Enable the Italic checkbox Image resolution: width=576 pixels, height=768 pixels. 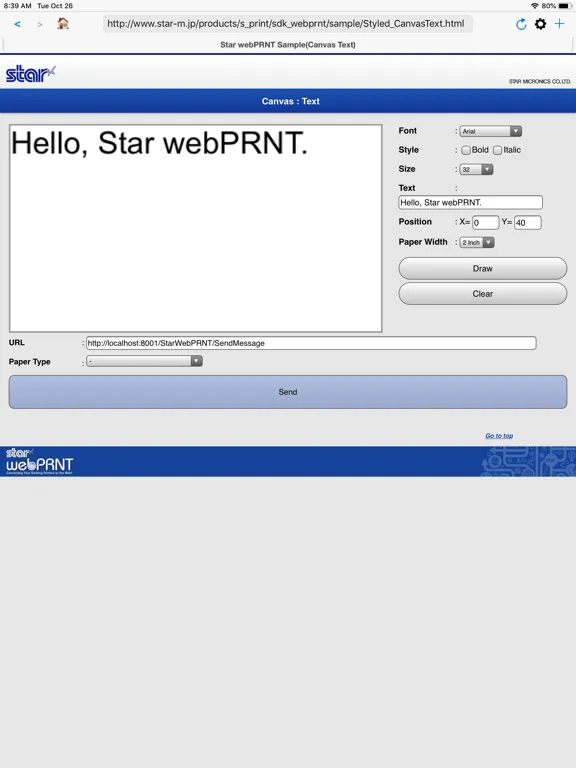(498, 150)
